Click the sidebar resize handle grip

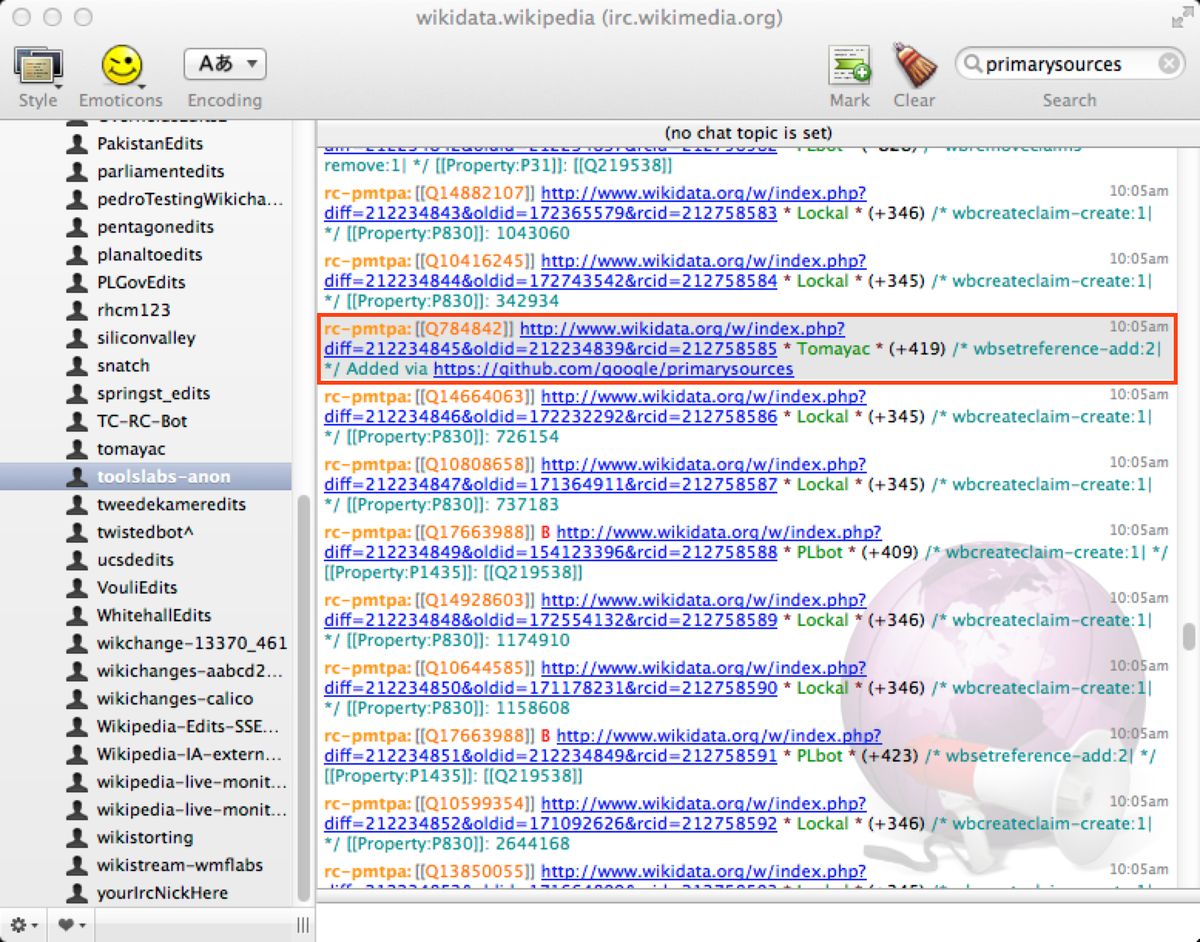(x=303, y=925)
